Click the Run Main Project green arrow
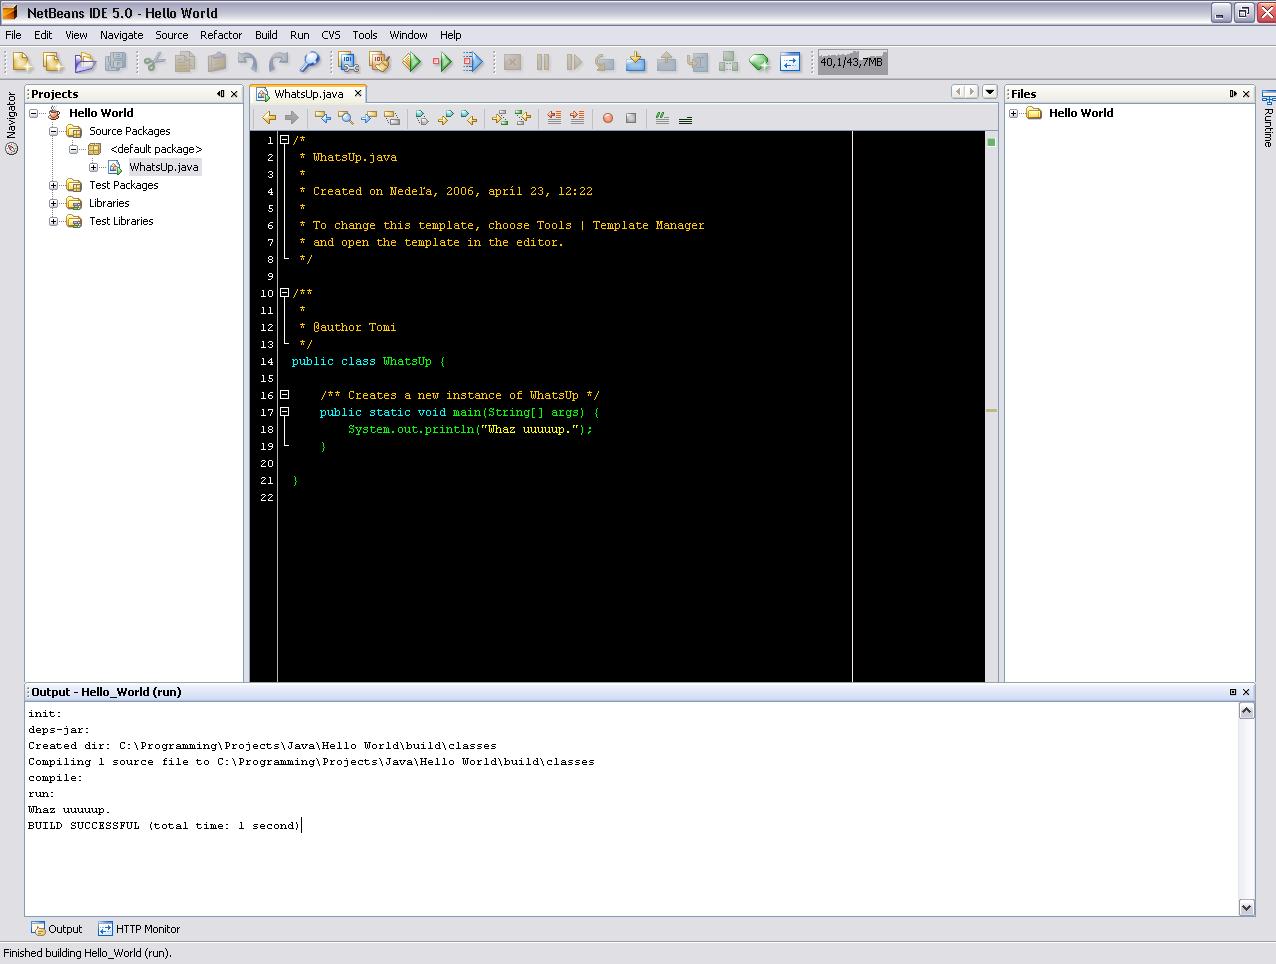This screenshot has width=1276, height=964. click(411, 62)
